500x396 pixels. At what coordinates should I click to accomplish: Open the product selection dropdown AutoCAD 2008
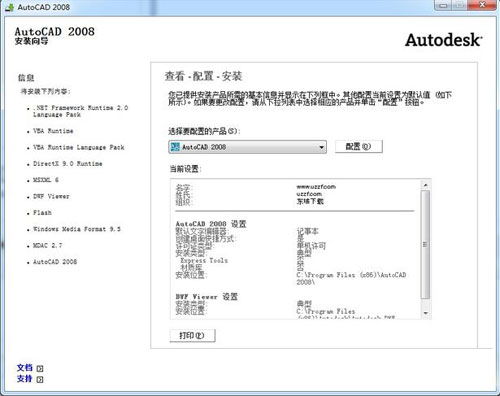[247, 147]
